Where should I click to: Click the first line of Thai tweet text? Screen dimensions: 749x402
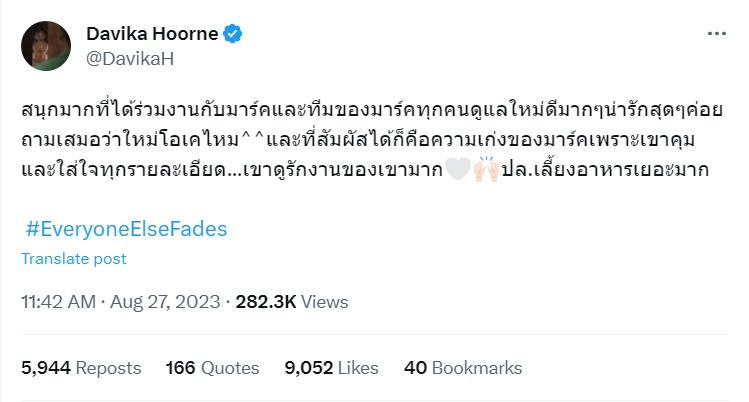(372, 110)
